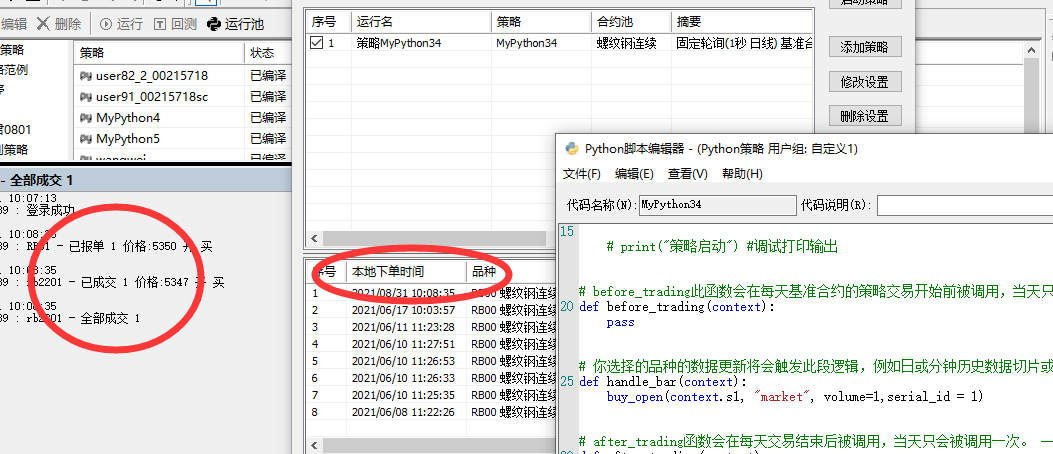Image resolution: width=1053 pixels, height=454 pixels.
Task: Click Python script editor title bar icon
Action: point(572,148)
